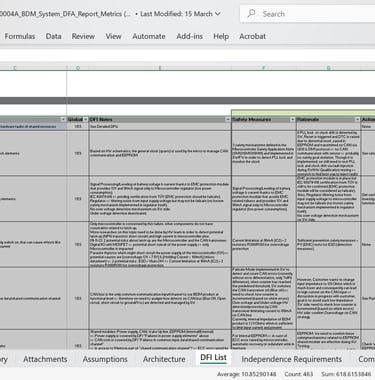Switch to Independence Requirements sheet tab

[x=292, y=359]
